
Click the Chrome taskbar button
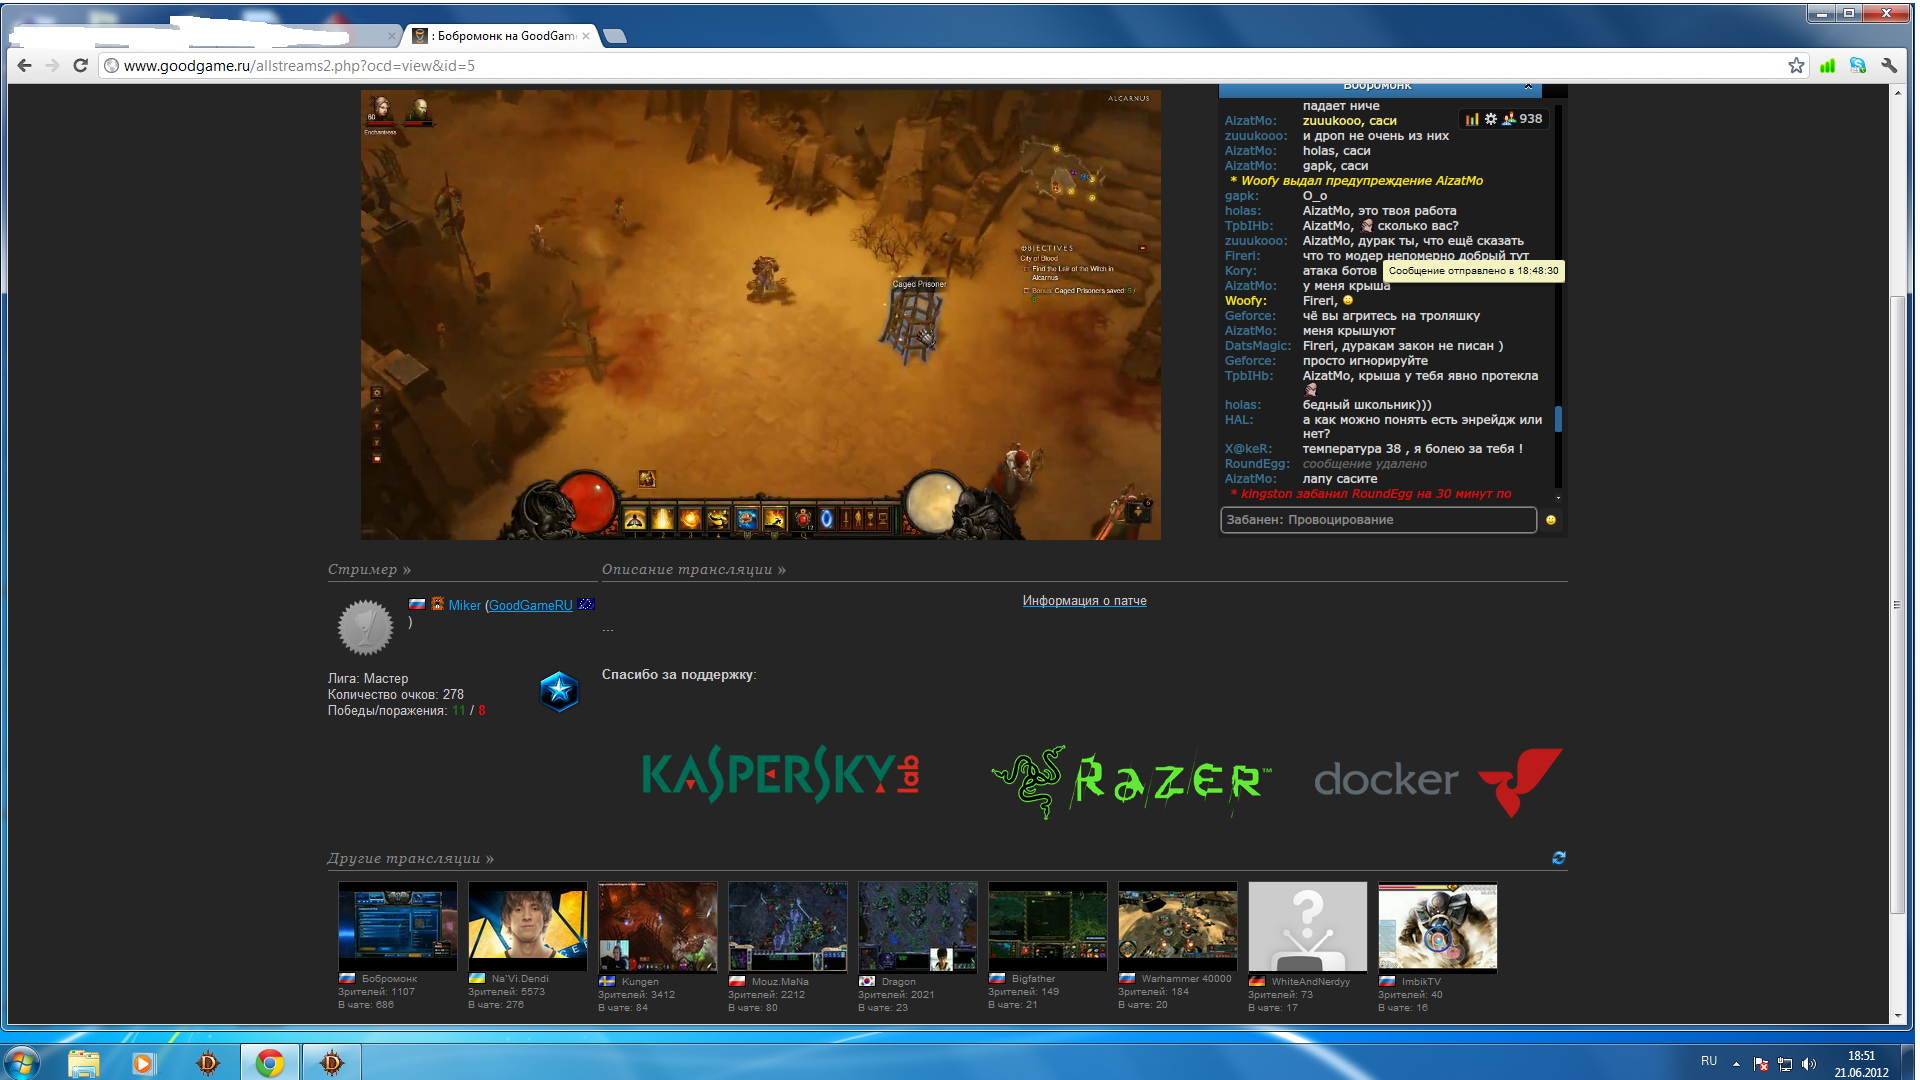pyautogui.click(x=269, y=1063)
